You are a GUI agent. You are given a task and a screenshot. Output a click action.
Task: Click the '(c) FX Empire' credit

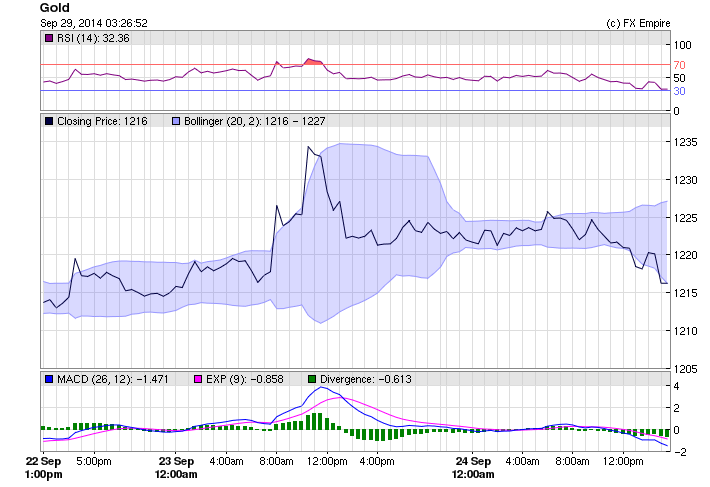coord(638,23)
